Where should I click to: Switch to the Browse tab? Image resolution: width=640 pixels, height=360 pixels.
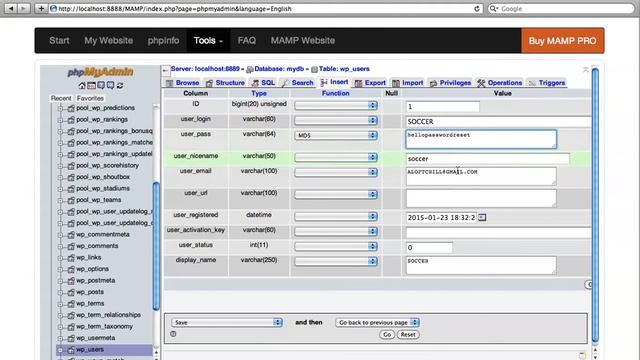[x=182, y=83]
